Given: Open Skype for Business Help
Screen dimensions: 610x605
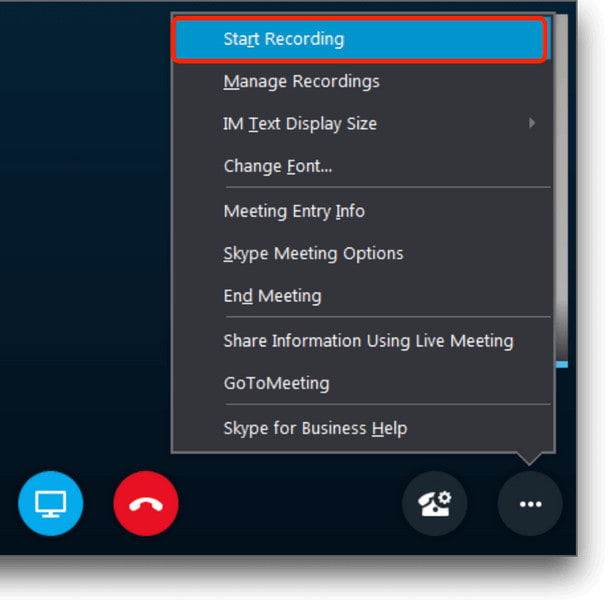Looking at the screenshot, I should tap(362, 428).
